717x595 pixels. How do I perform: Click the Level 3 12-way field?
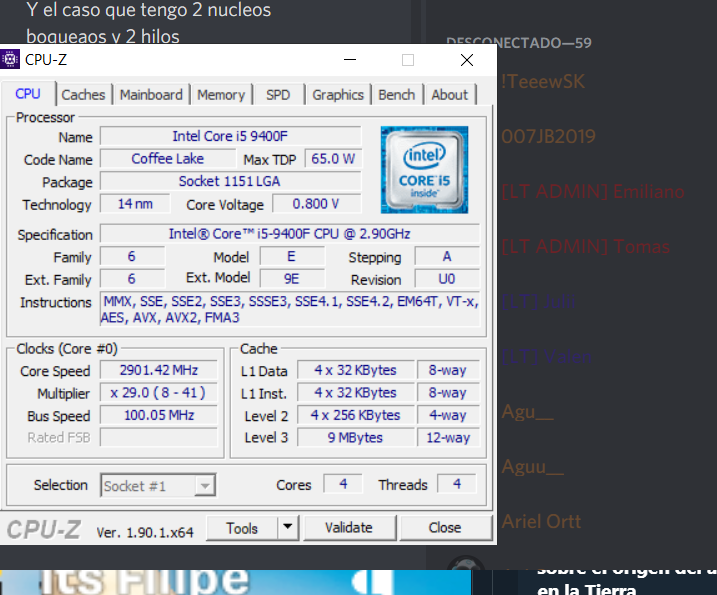(x=448, y=437)
